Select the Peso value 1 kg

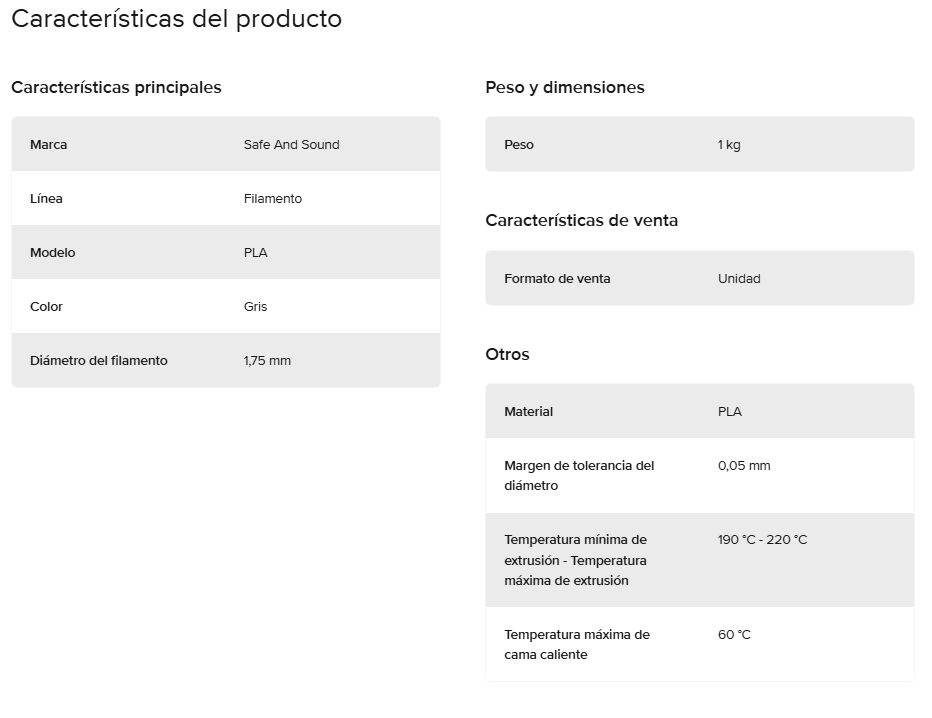[729, 144]
